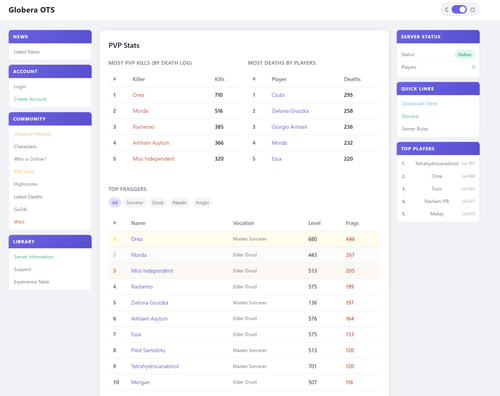Open Discord quick link
The width and height of the screenshot is (500, 396).
410,116
